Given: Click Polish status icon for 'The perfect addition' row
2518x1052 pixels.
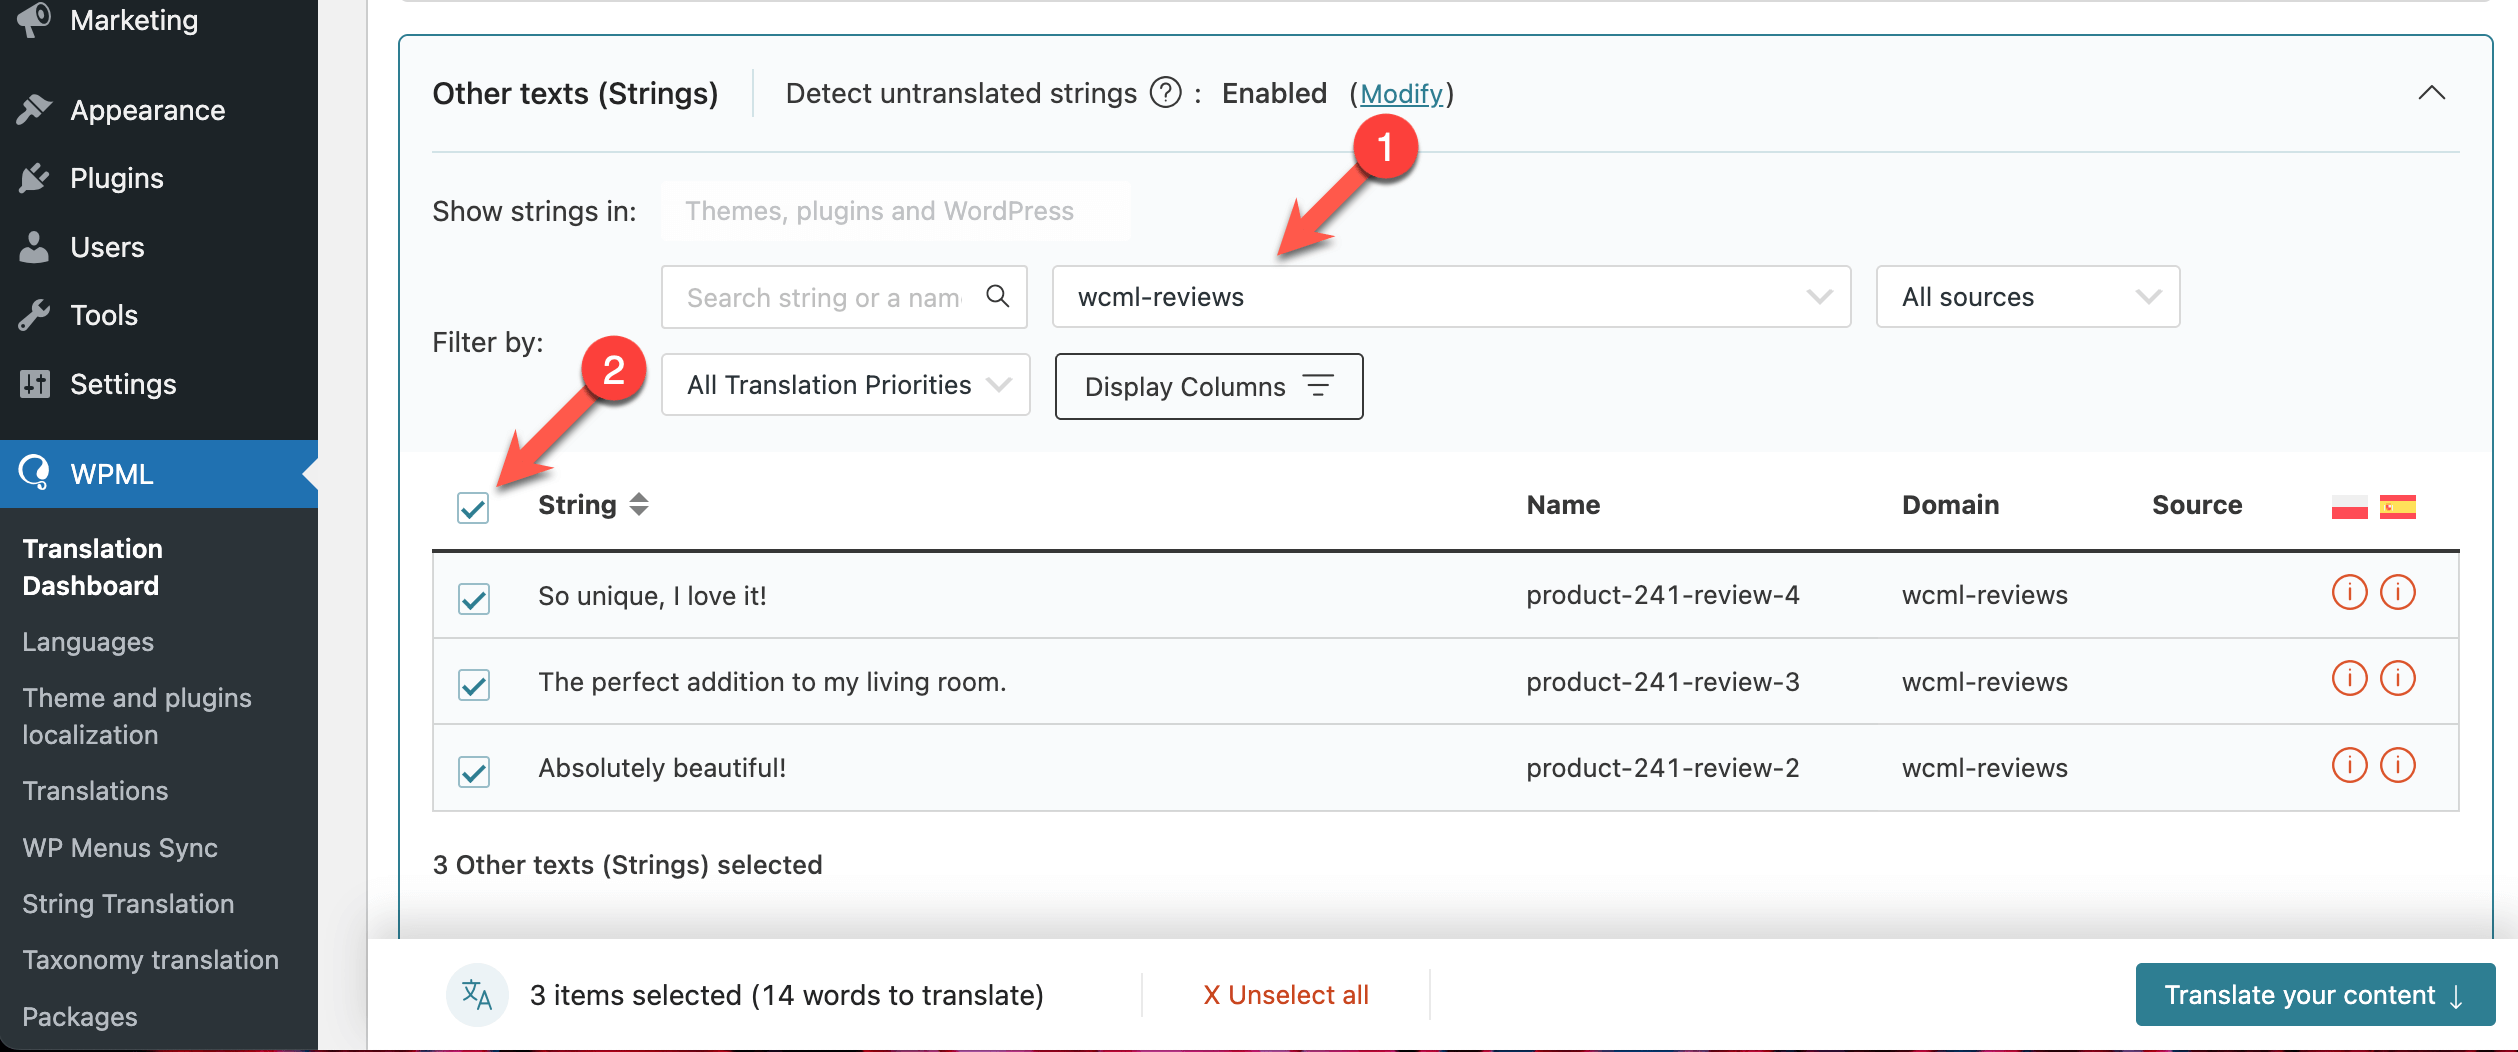Looking at the screenshot, I should coord(2349,680).
